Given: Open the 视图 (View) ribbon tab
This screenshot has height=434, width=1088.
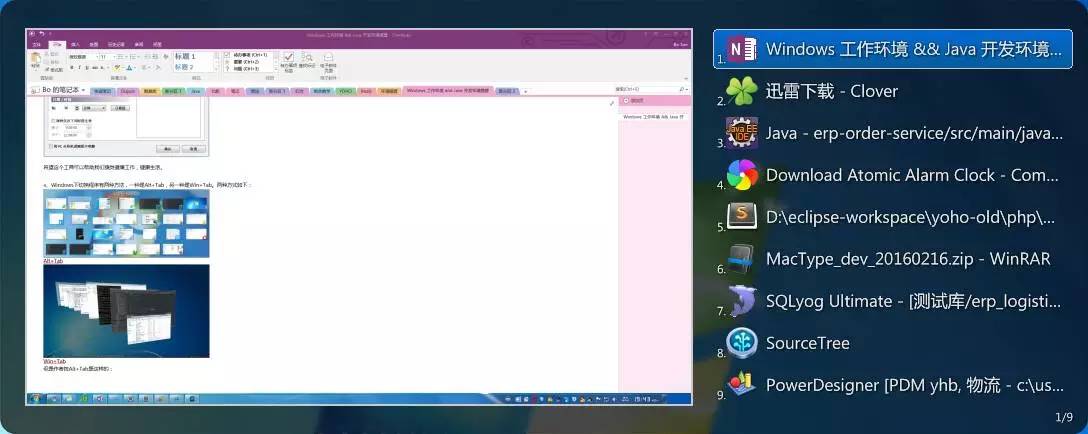Looking at the screenshot, I should point(157,44).
